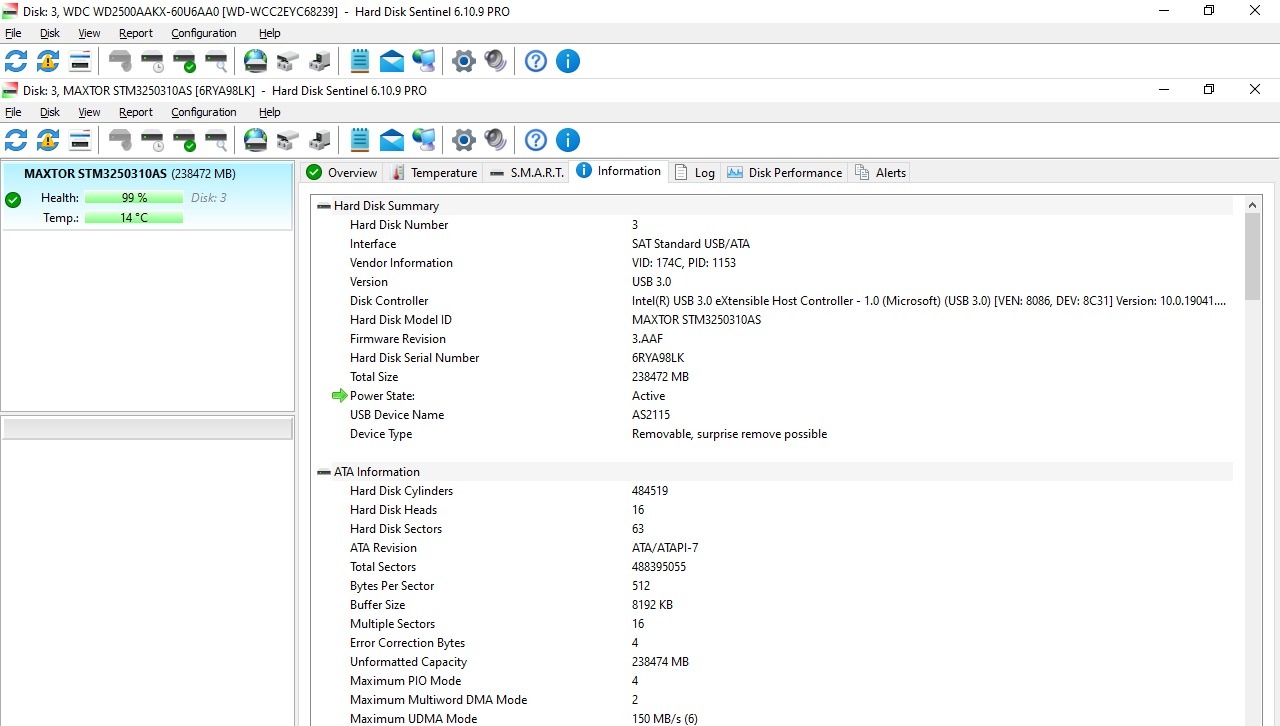Open the Report menu in the WDC window
Screen dimensions: 1280x726
click(x=136, y=33)
